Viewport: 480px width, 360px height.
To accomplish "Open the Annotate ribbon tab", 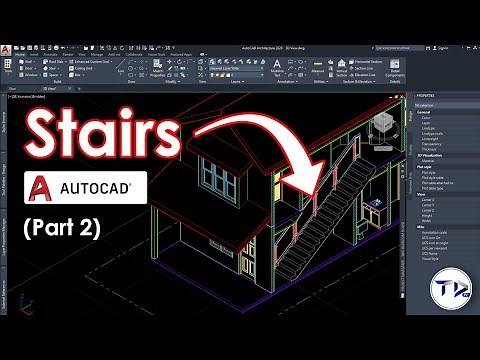I will click(x=50, y=54).
